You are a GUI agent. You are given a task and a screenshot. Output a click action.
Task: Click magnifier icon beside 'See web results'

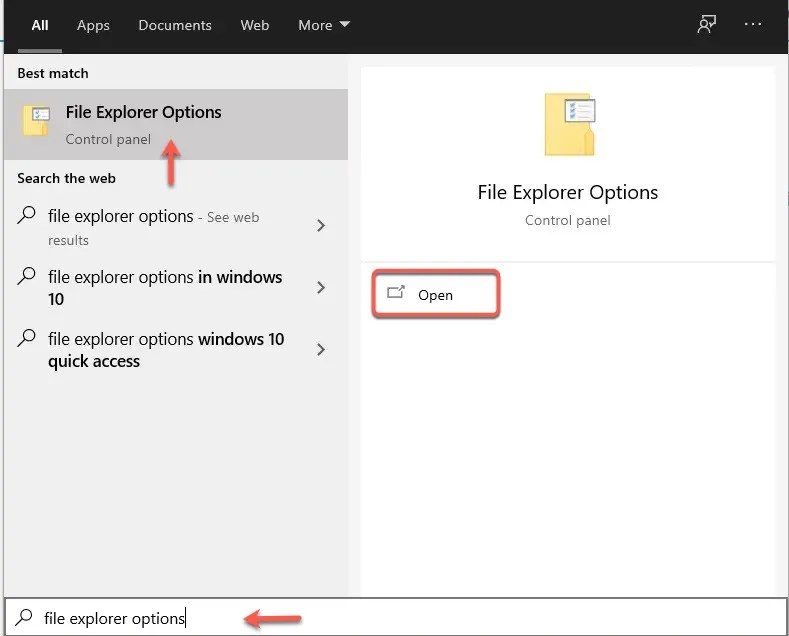click(26, 215)
